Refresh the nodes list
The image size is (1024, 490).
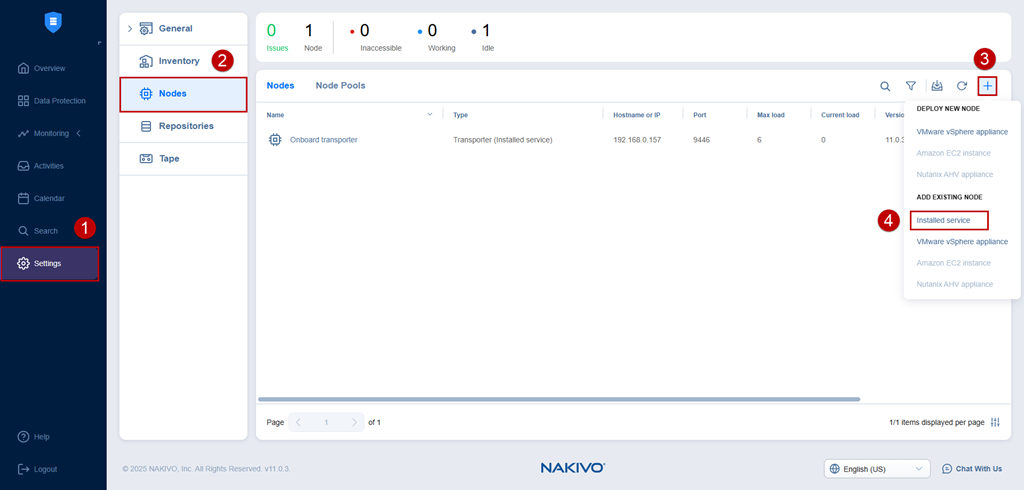[x=962, y=86]
